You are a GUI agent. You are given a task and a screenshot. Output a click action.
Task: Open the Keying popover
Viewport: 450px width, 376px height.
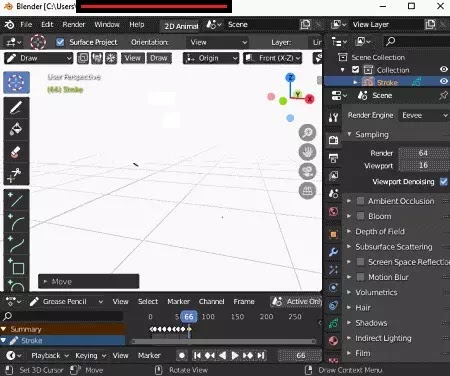click(x=90, y=356)
